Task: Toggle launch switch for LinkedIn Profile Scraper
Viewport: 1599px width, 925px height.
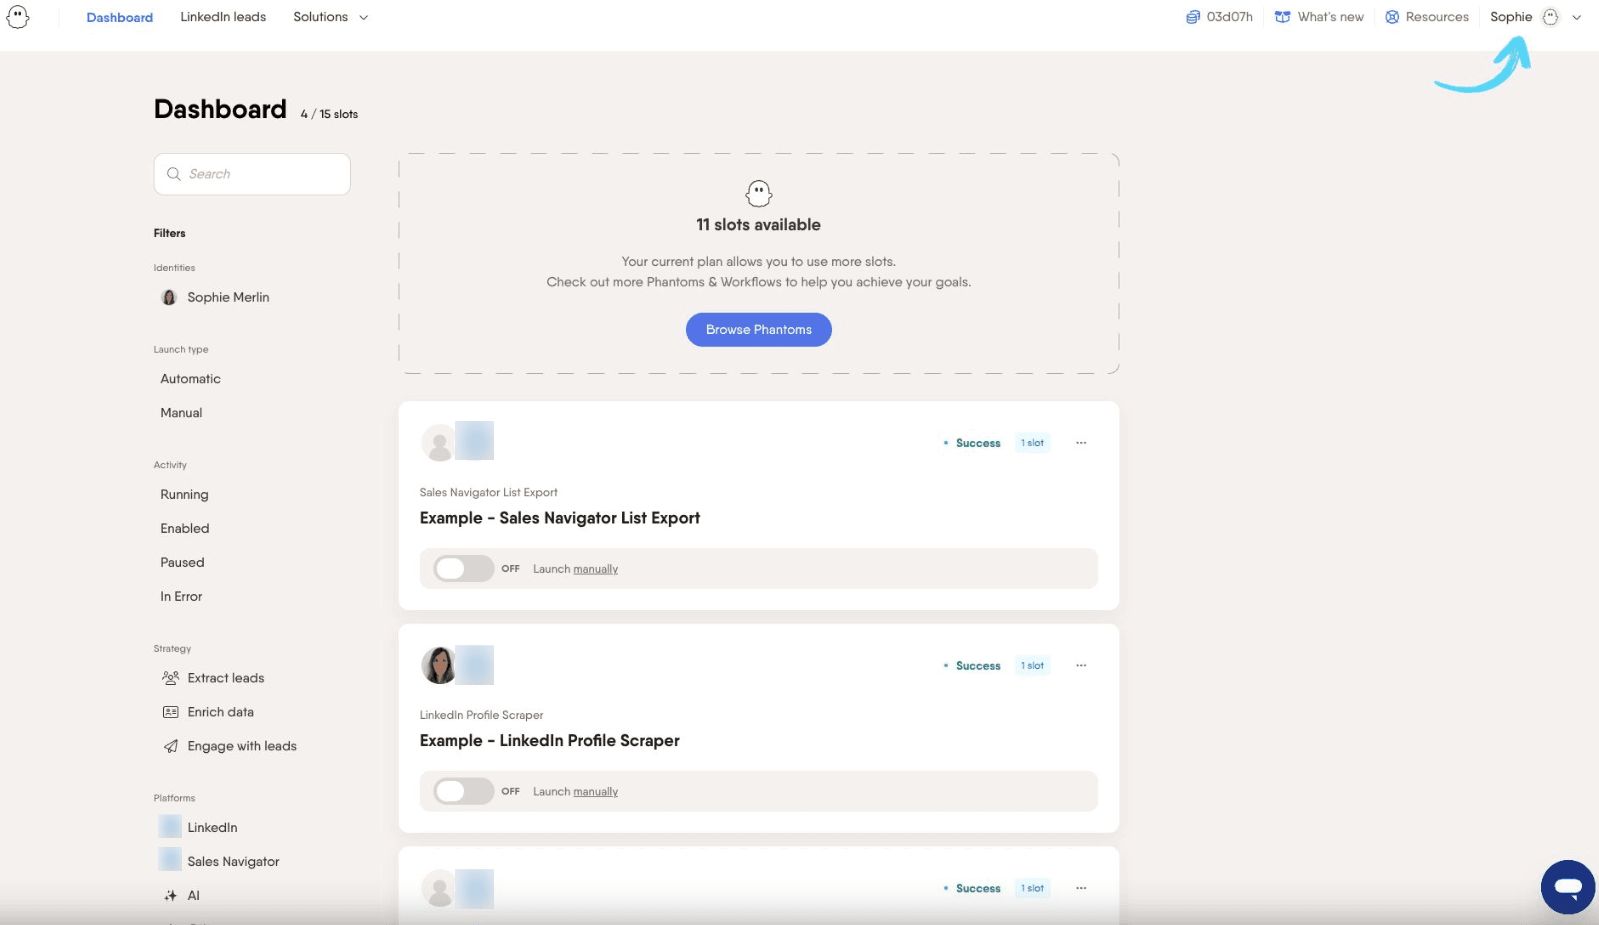Action: (463, 791)
